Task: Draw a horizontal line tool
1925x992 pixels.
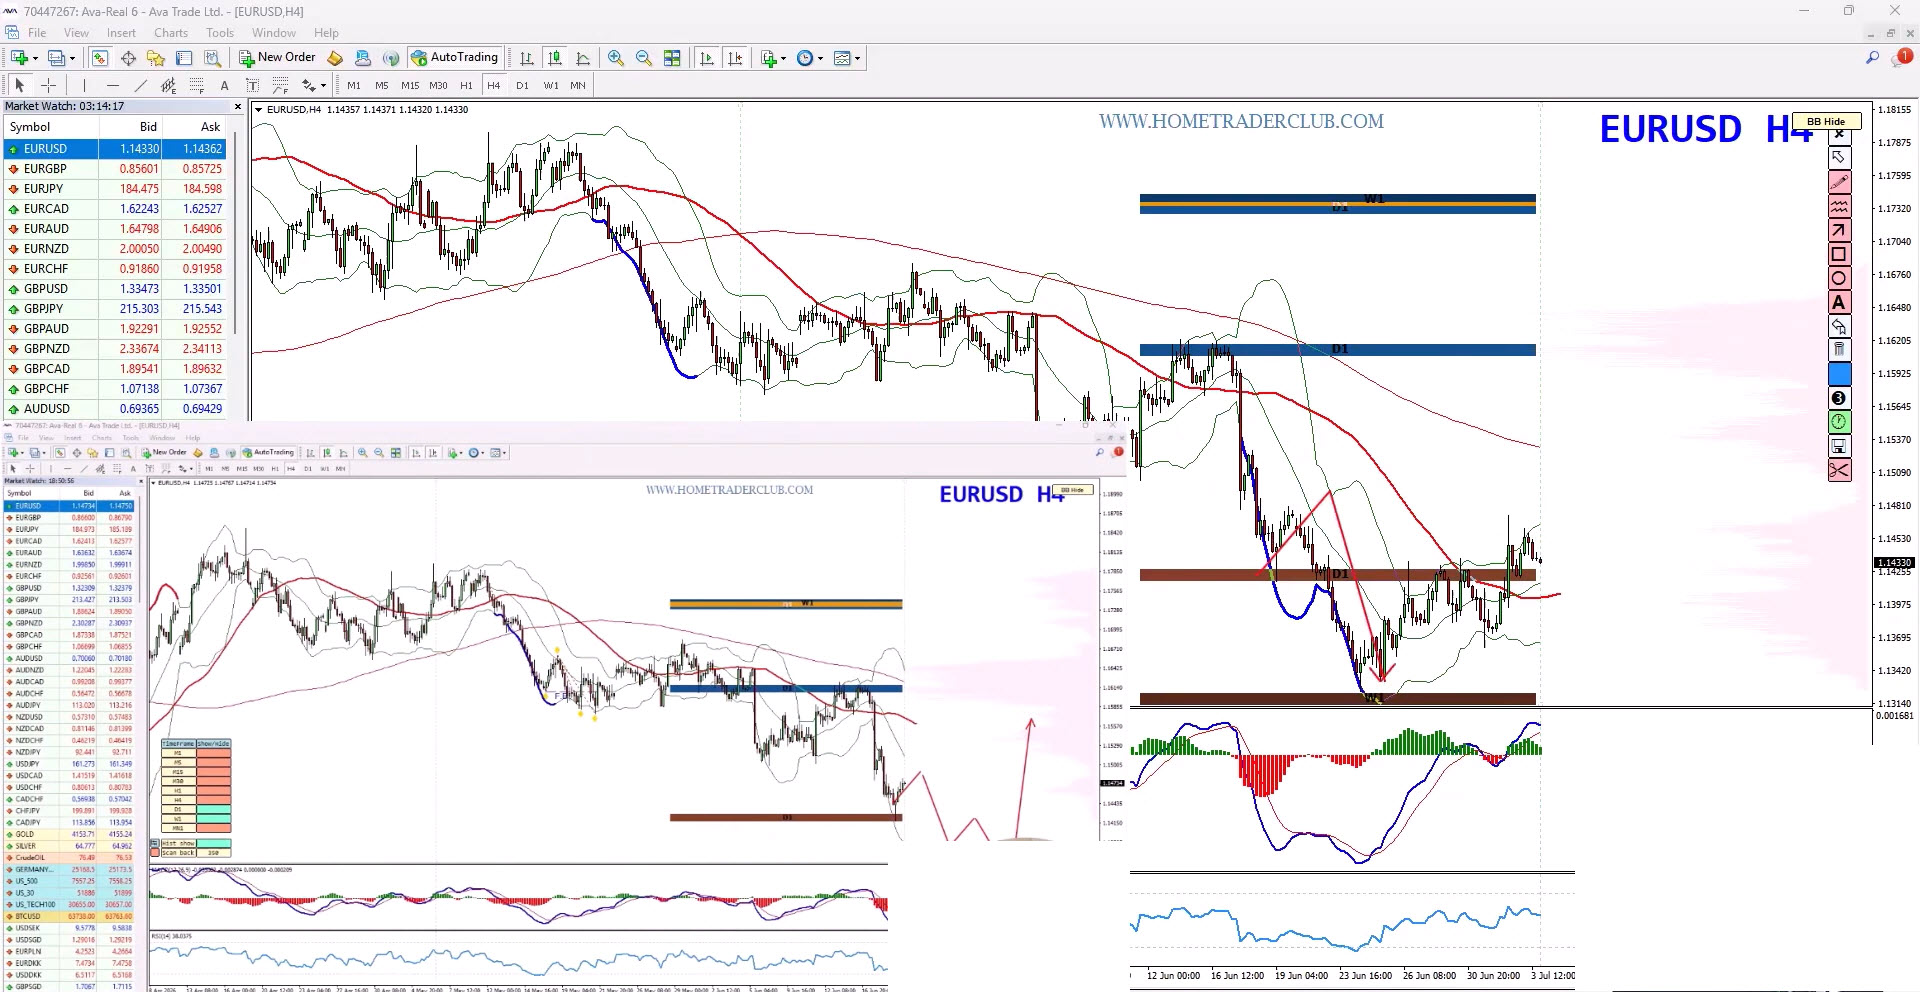Action: [112, 85]
